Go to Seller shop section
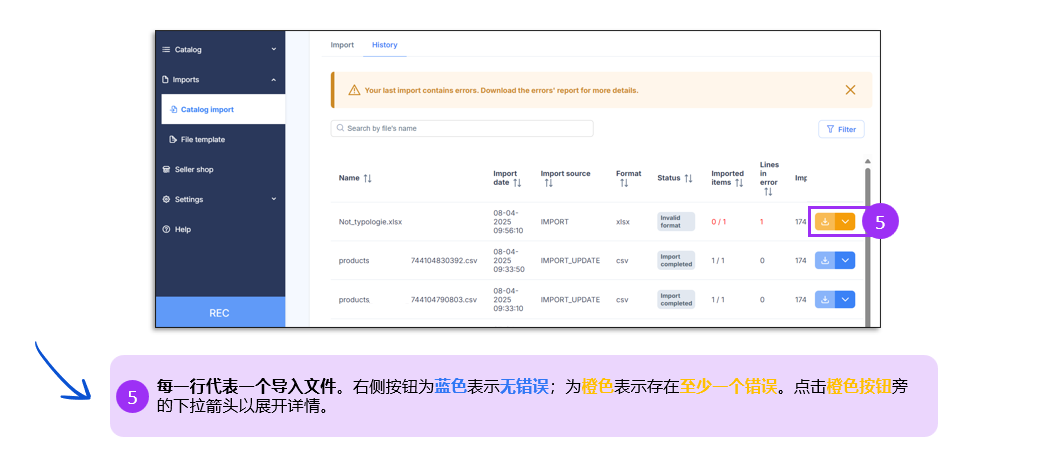 [193, 169]
